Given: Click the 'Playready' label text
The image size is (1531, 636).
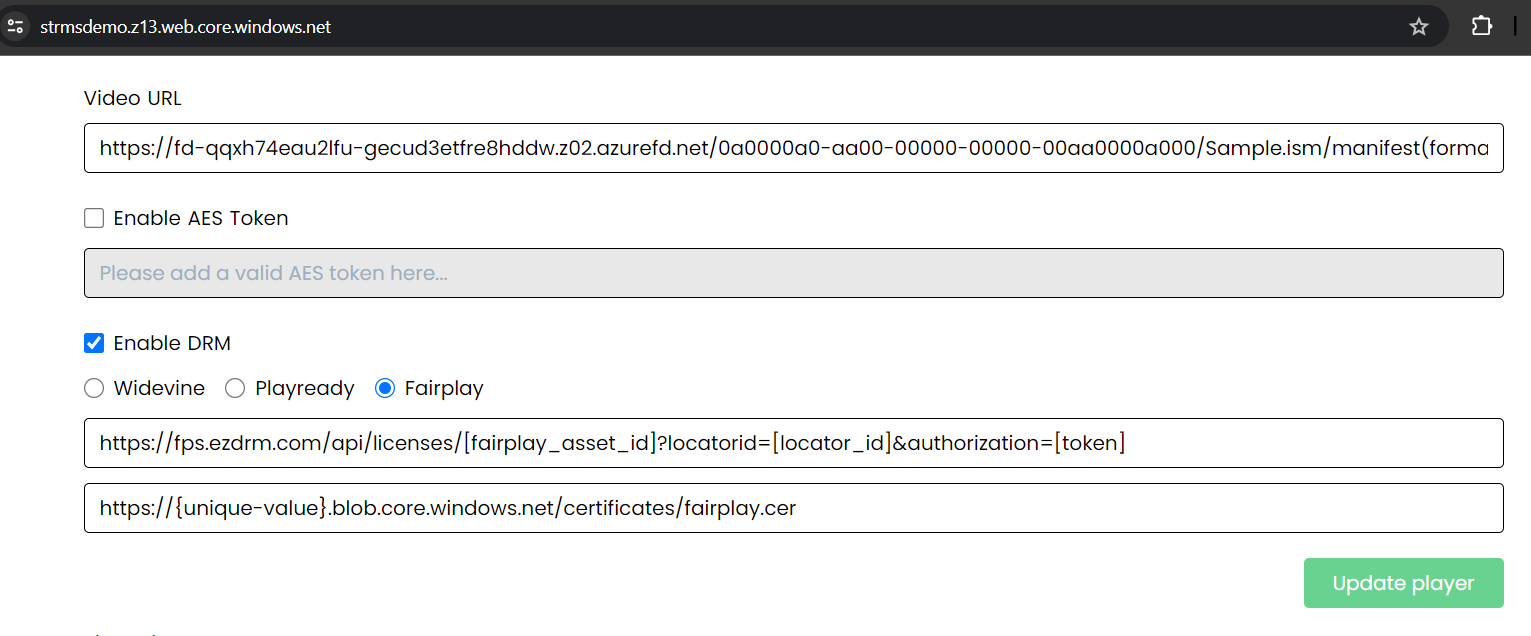Looking at the screenshot, I should pos(305,388).
